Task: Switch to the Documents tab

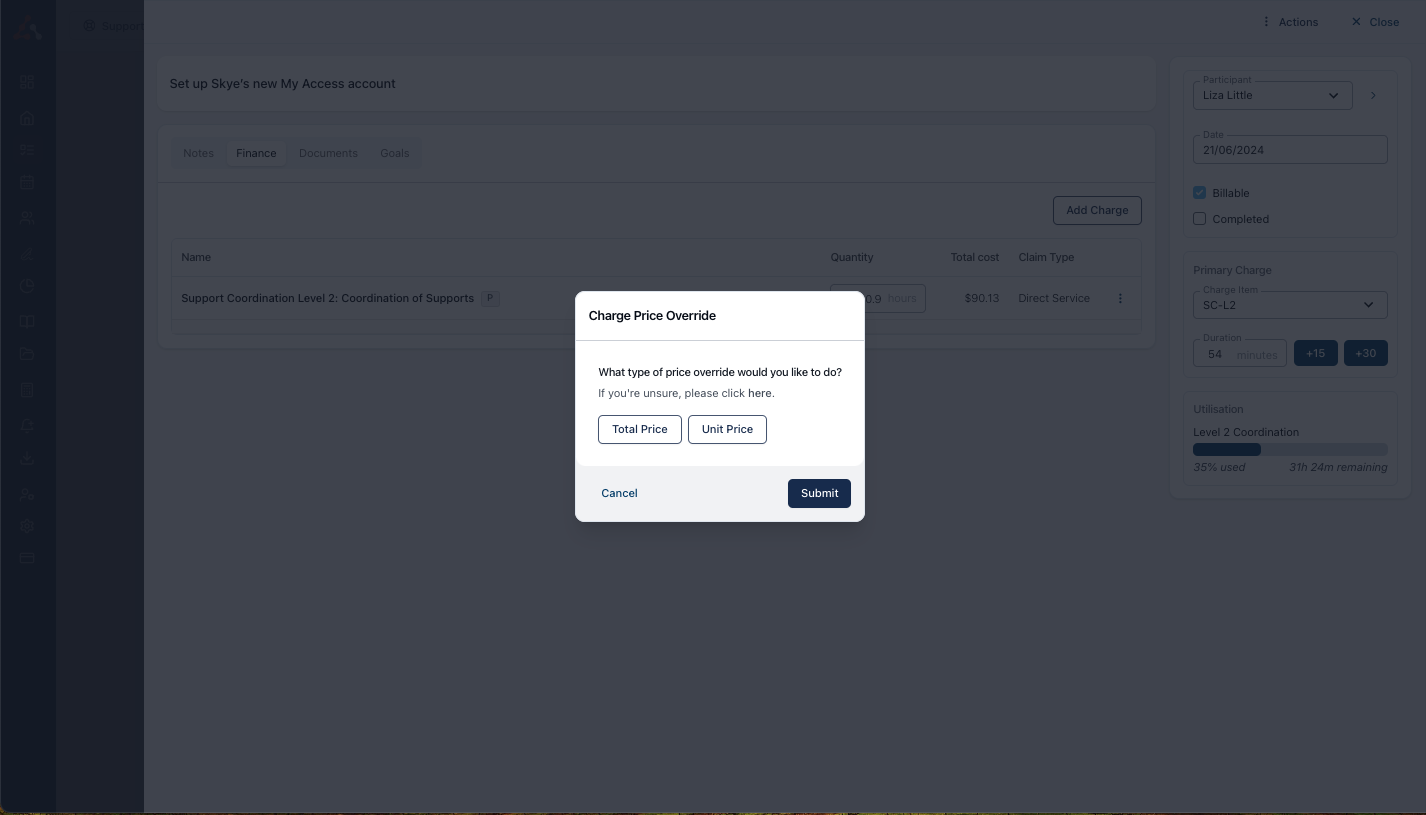Action: (328, 153)
